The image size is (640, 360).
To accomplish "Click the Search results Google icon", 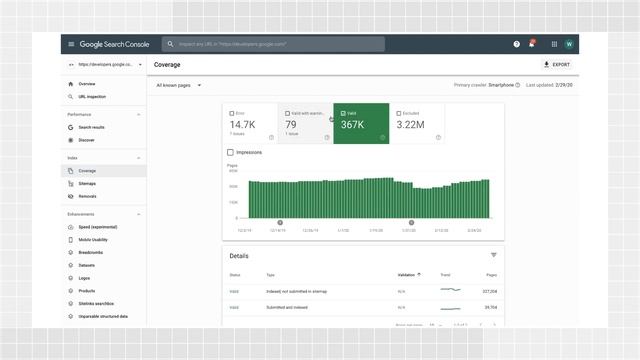I will click(x=71, y=127).
